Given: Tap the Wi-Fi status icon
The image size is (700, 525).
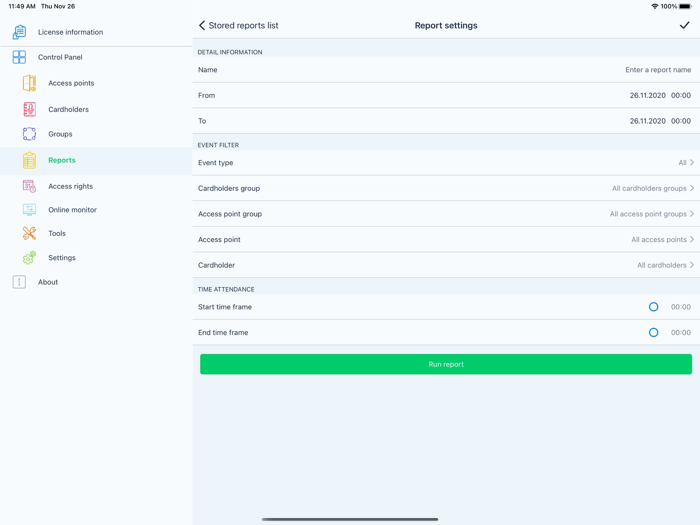Looking at the screenshot, I should pyautogui.click(x=654, y=6).
